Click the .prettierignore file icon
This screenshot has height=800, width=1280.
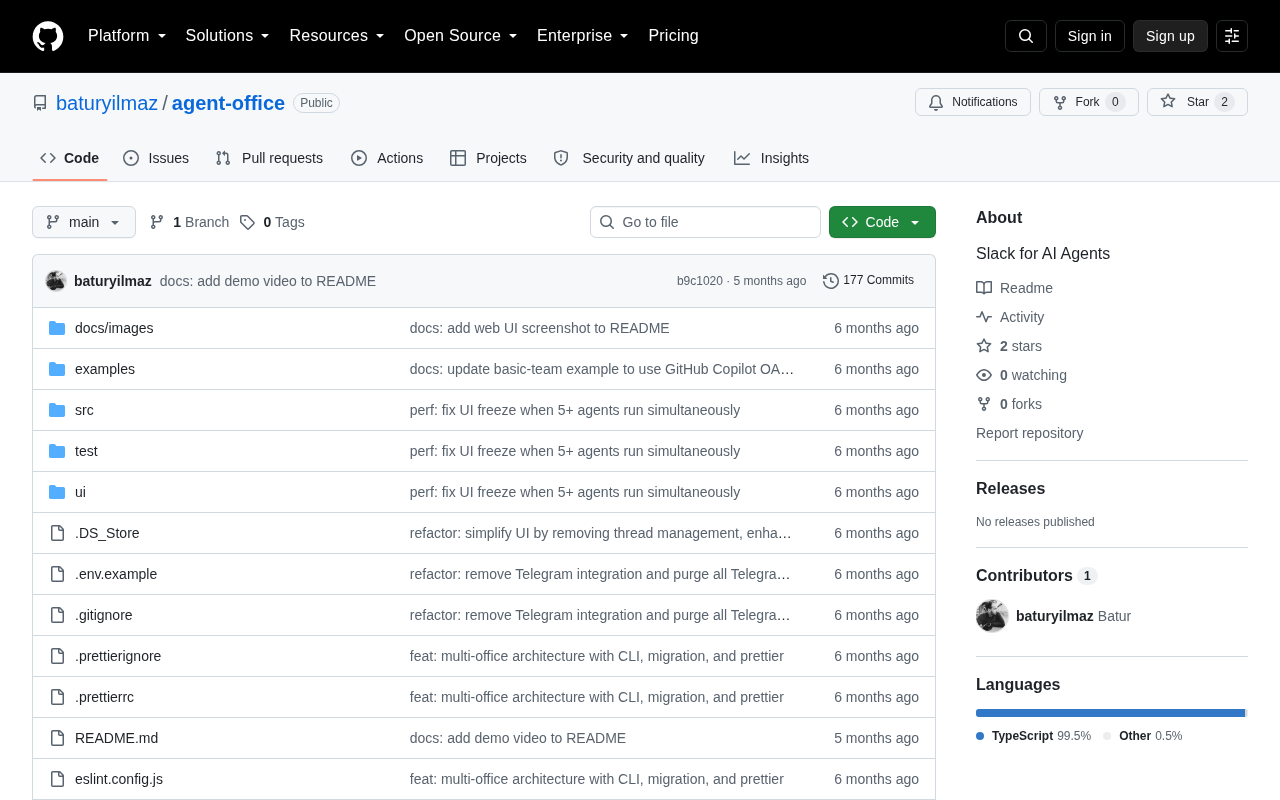57,656
